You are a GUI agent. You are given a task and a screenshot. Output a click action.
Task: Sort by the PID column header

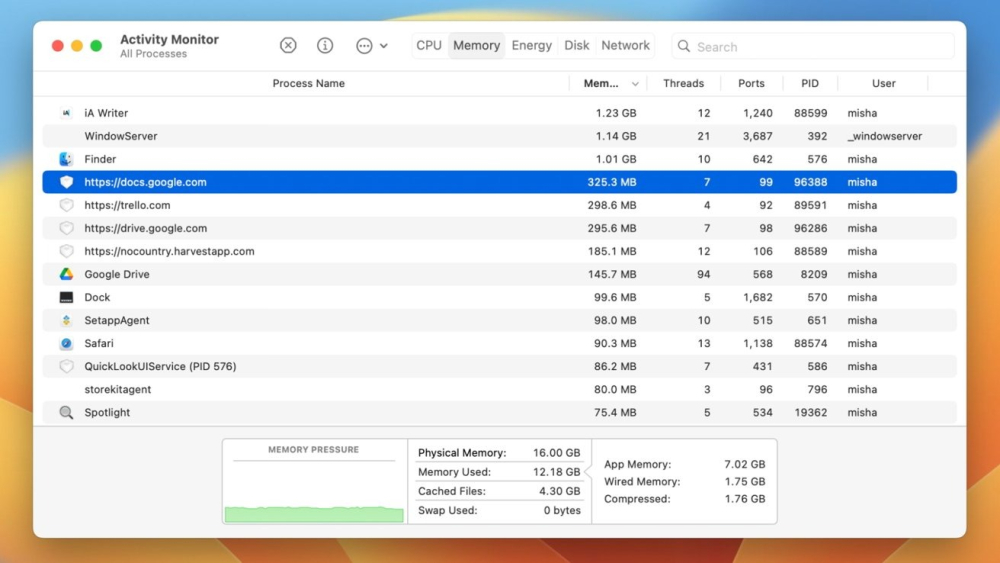click(809, 84)
